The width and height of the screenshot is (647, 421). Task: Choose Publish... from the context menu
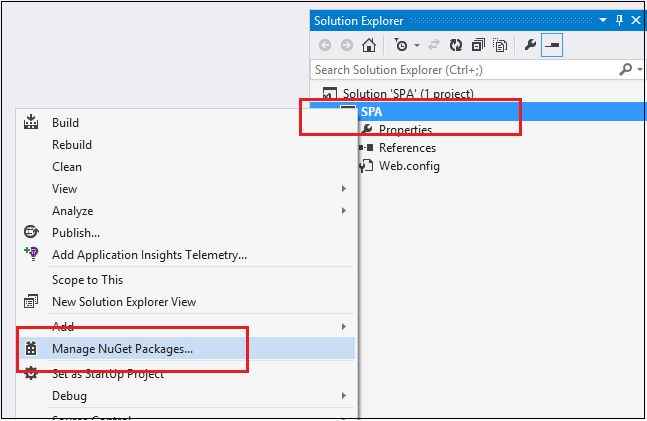click(x=76, y=233)
